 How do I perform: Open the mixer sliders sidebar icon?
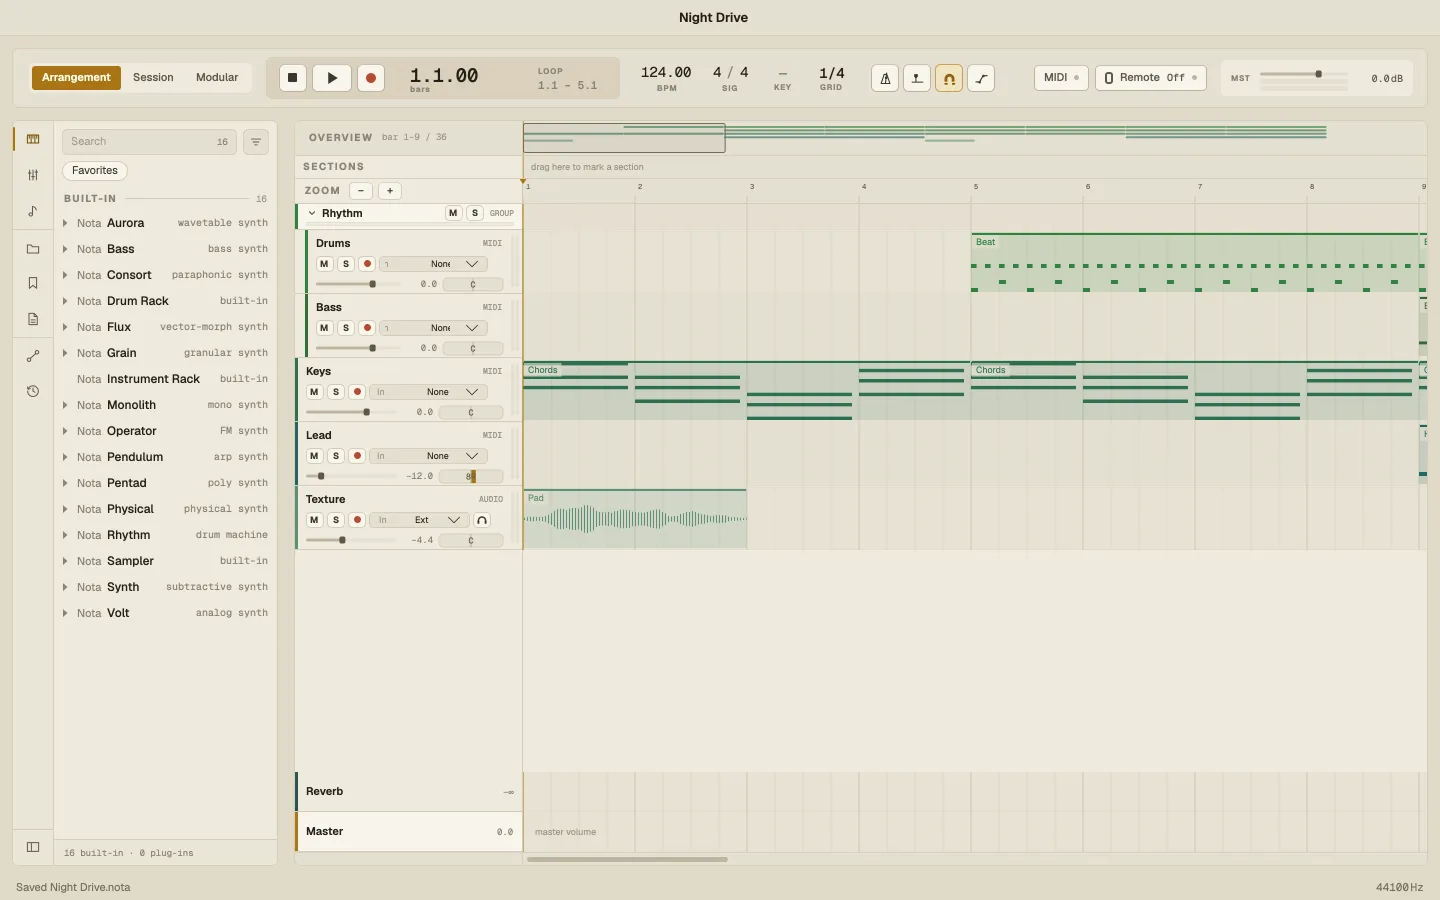(33, 175)
